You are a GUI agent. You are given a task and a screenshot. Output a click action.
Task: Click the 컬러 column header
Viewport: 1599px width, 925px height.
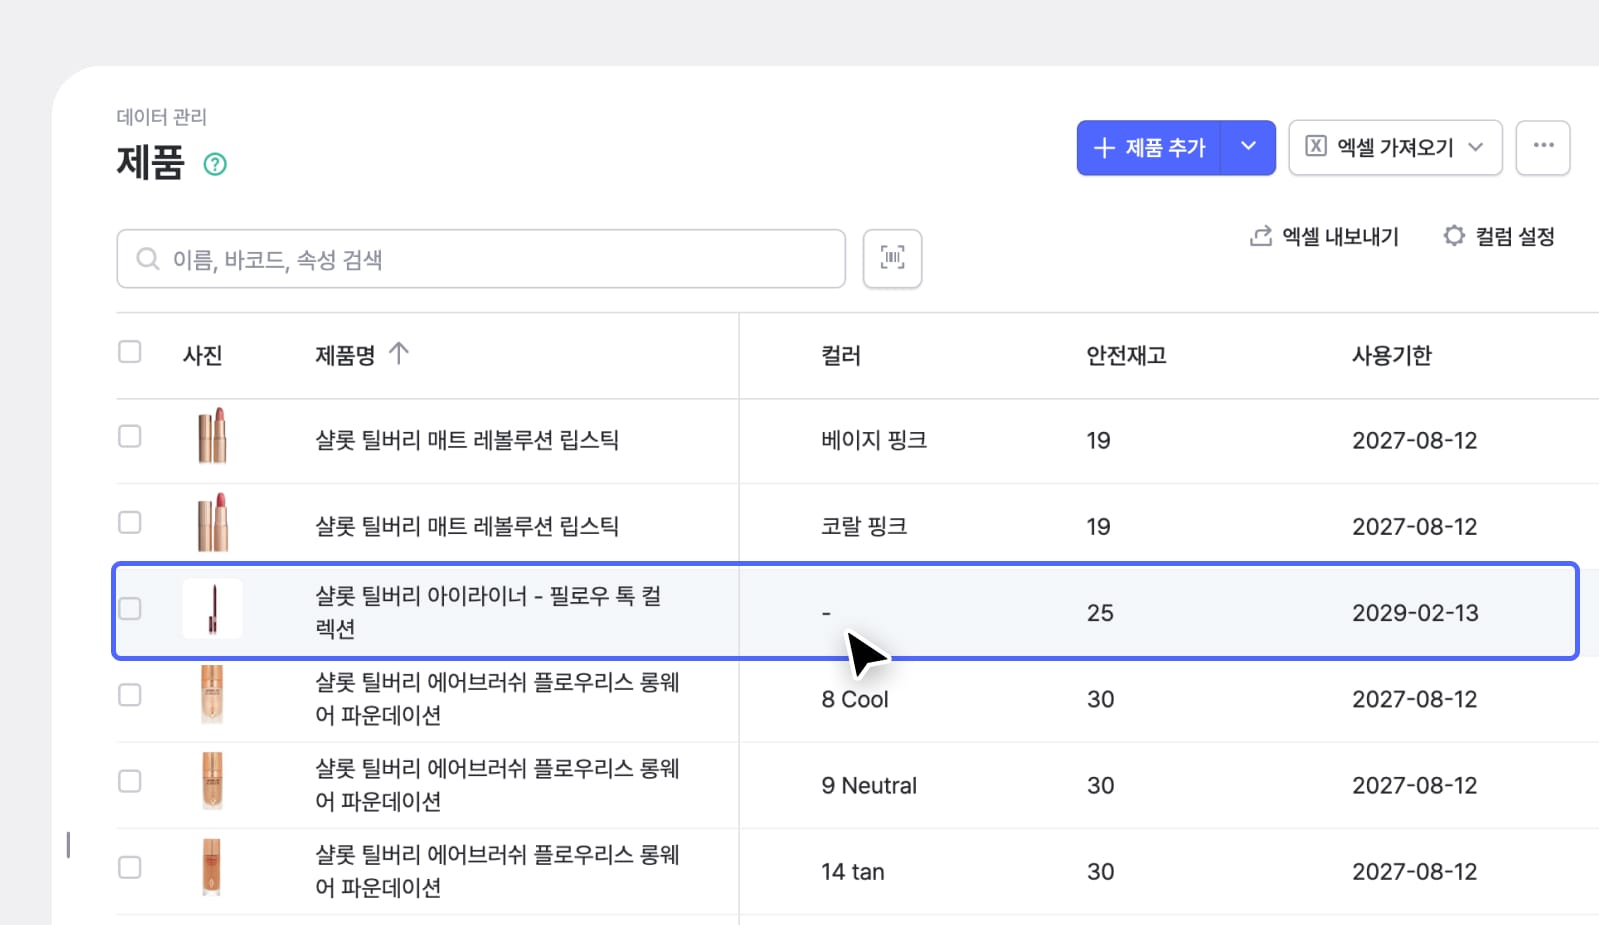click(x=841, y=355)
